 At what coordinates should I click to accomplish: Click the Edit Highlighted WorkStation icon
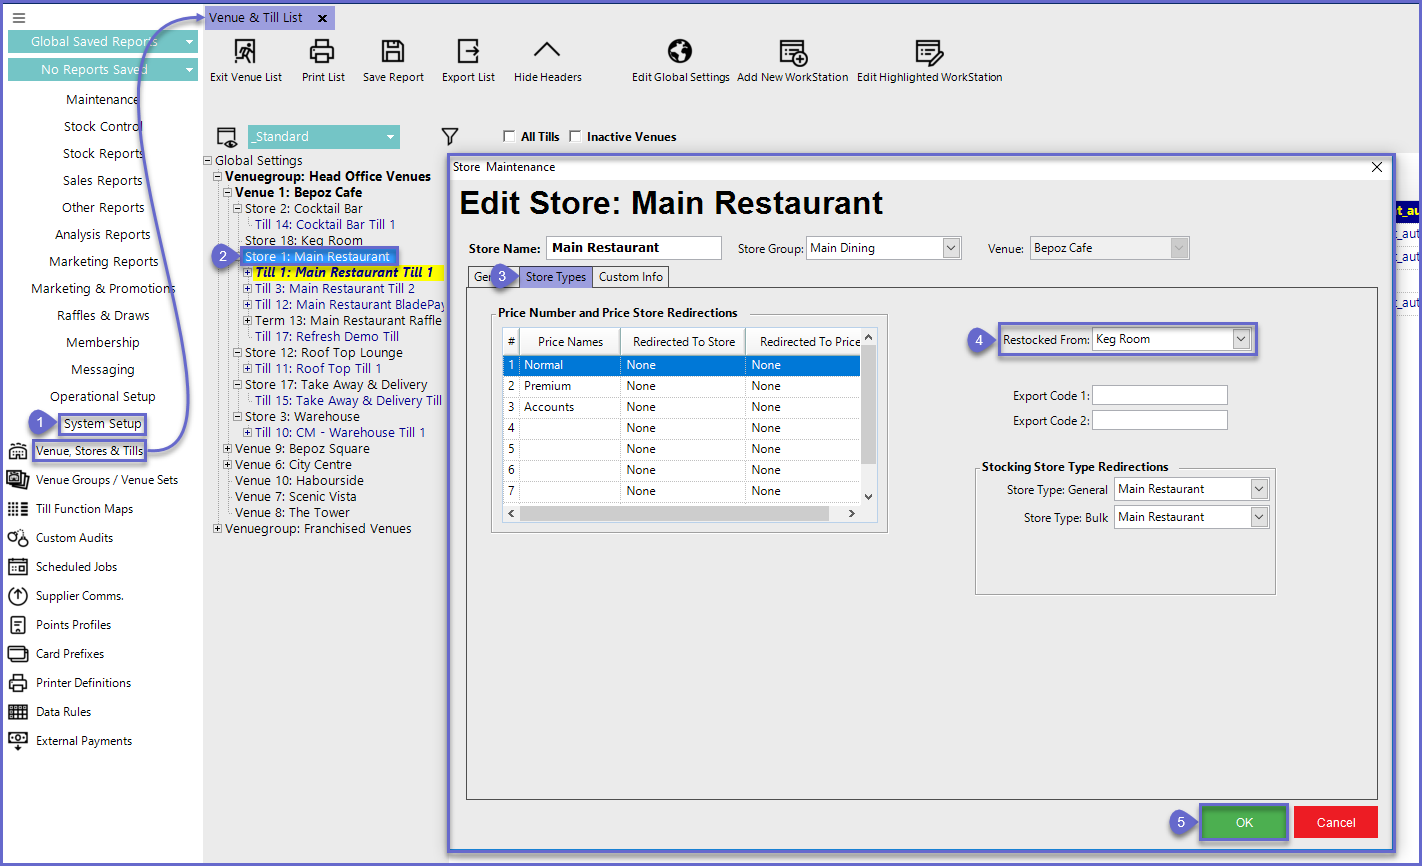929,52
